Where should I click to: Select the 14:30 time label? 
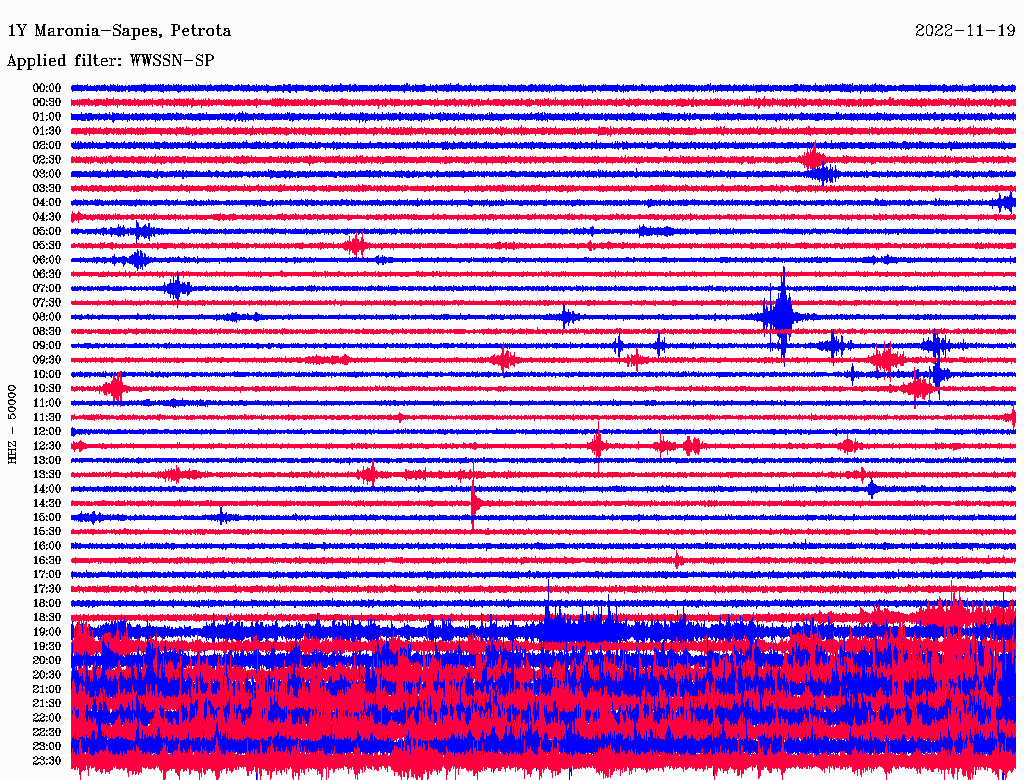[x=47, y=503]
